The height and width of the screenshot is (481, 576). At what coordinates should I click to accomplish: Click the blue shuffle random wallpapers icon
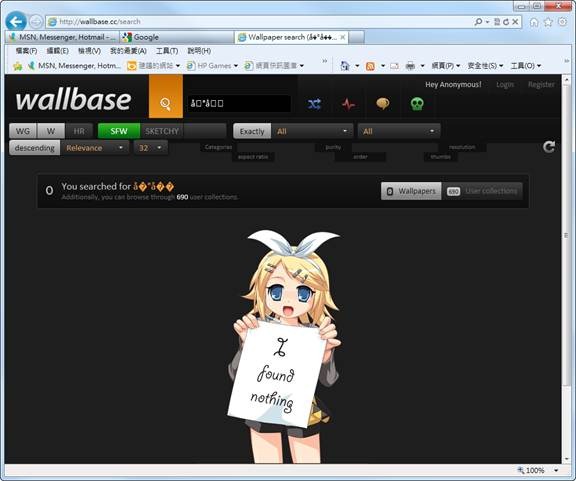314,104
